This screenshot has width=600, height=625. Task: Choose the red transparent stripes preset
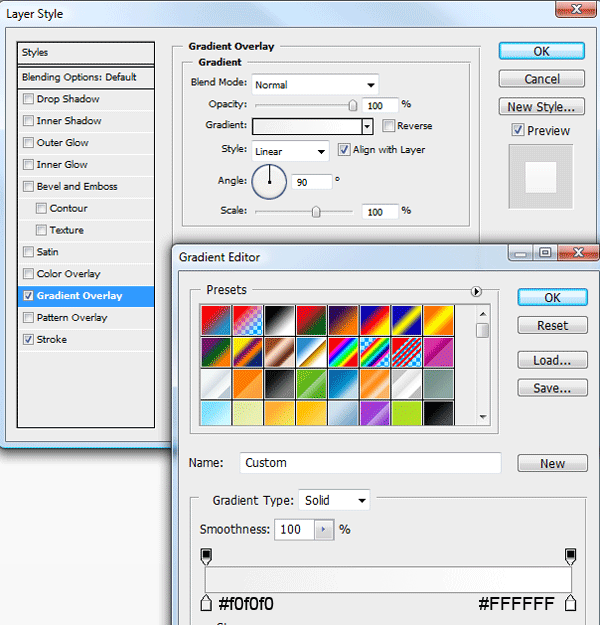coord(407,352)
